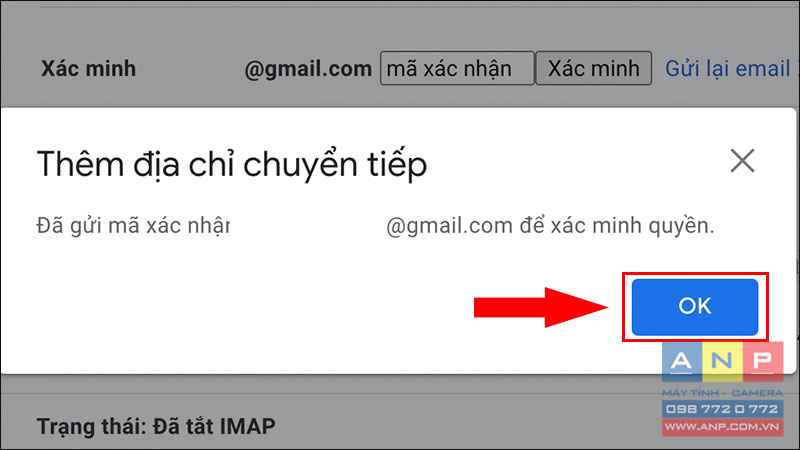Focus the mã xác nhận input field
This screenshot has width=800, height=450.
457,68
